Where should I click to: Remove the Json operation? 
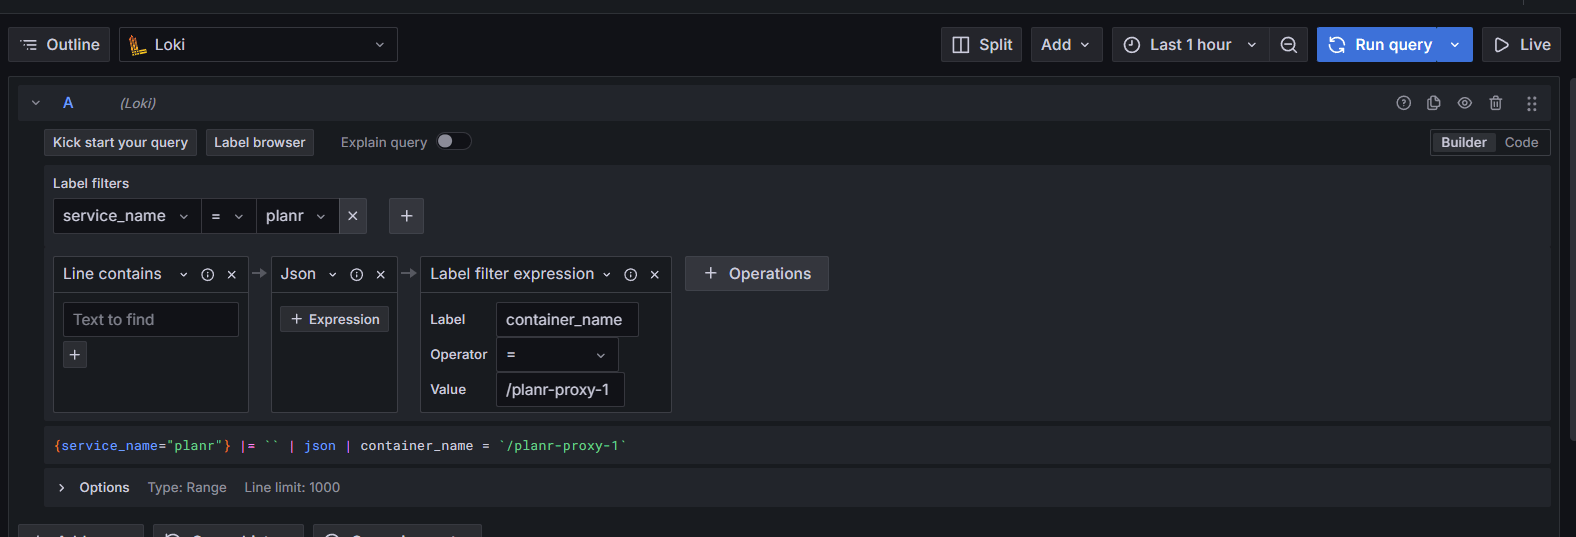point(380,275)
